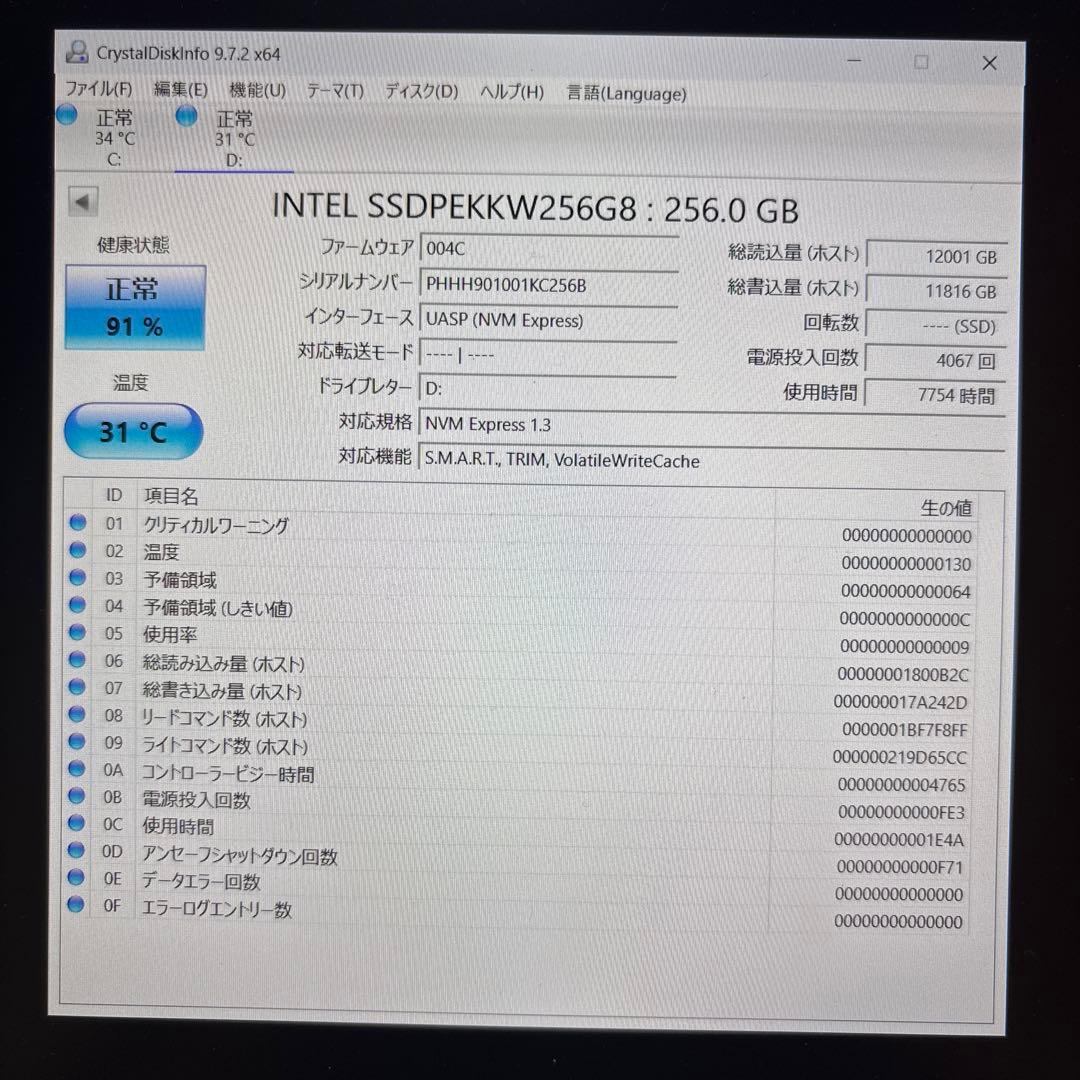This screenshot has width=1080, height=1080.
Task: Open the 言語(Language) menu
Action: [x=626, y=93]
